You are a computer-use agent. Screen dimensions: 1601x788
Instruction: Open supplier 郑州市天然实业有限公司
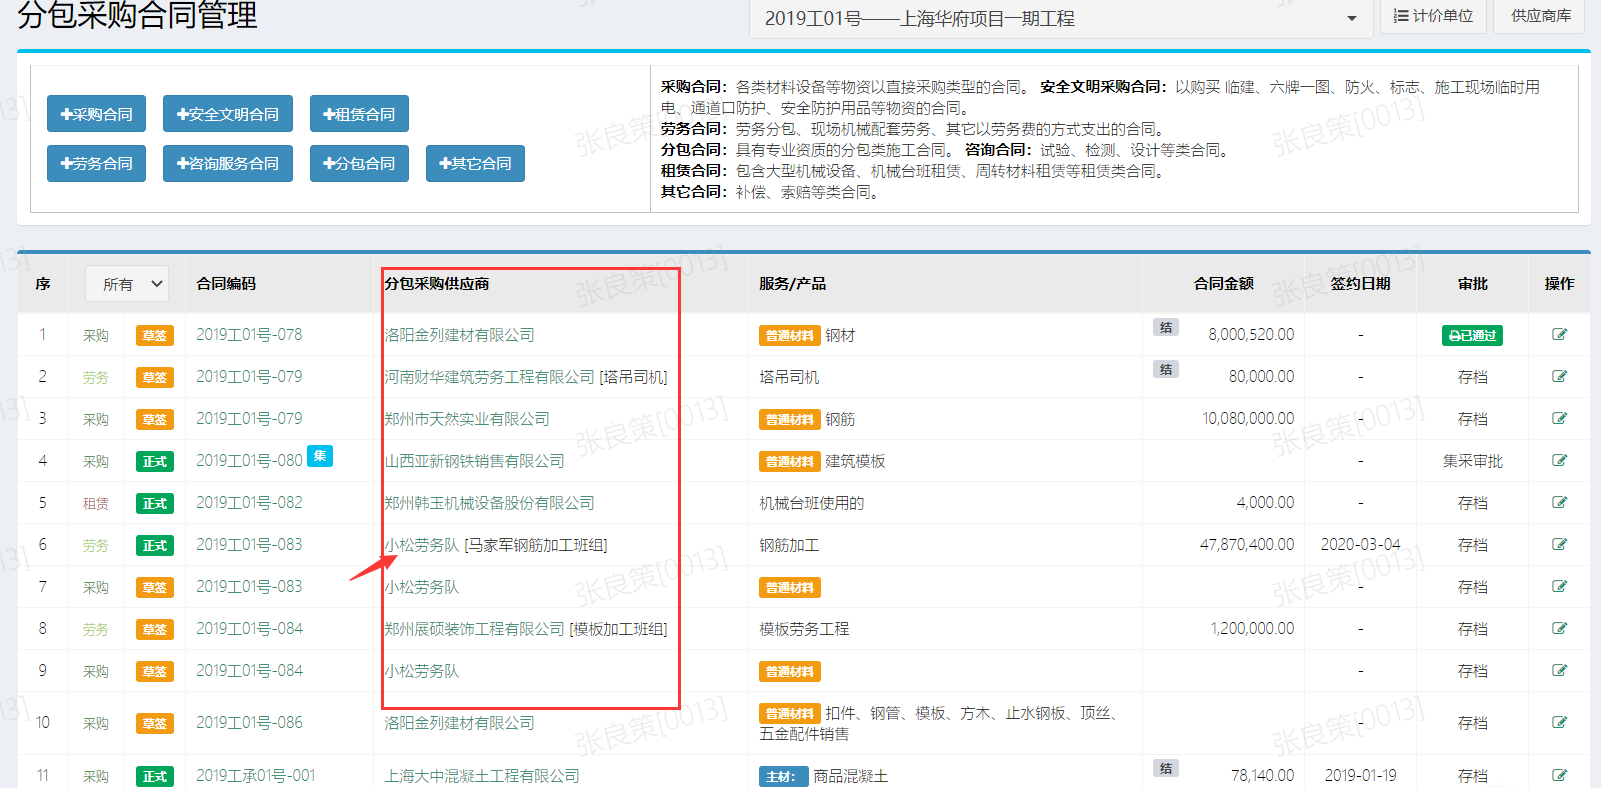tap(467, 419)
